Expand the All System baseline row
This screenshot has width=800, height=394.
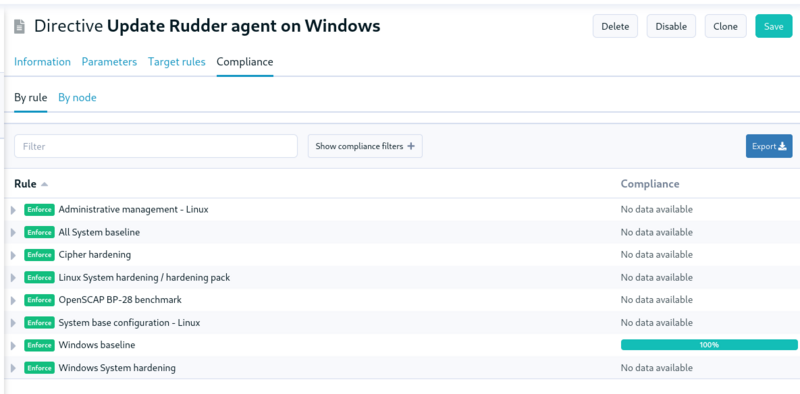tap(13, 233)
